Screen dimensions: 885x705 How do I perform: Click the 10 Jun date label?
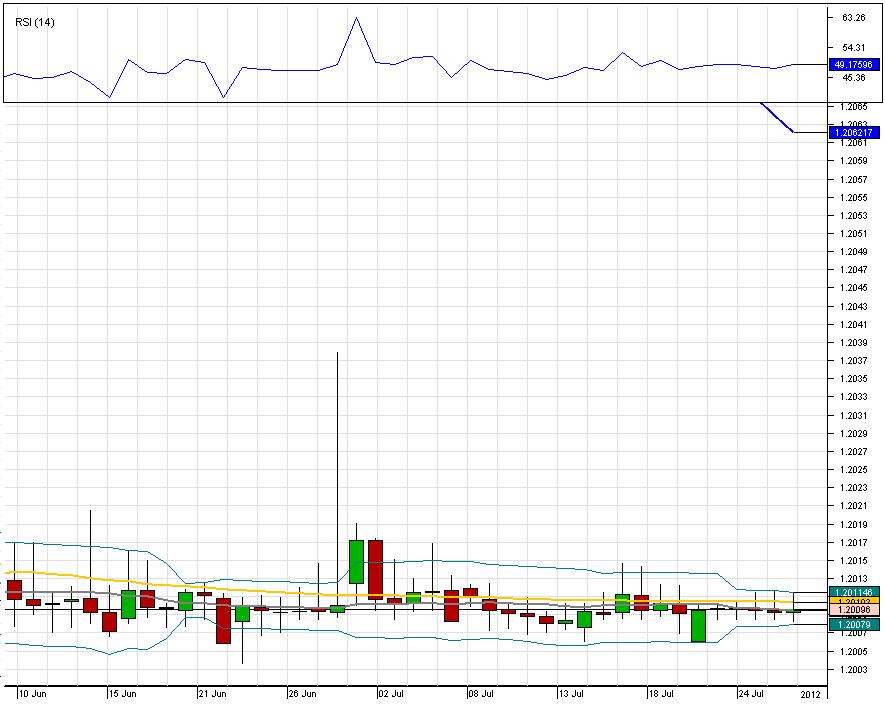coord(31,692)
